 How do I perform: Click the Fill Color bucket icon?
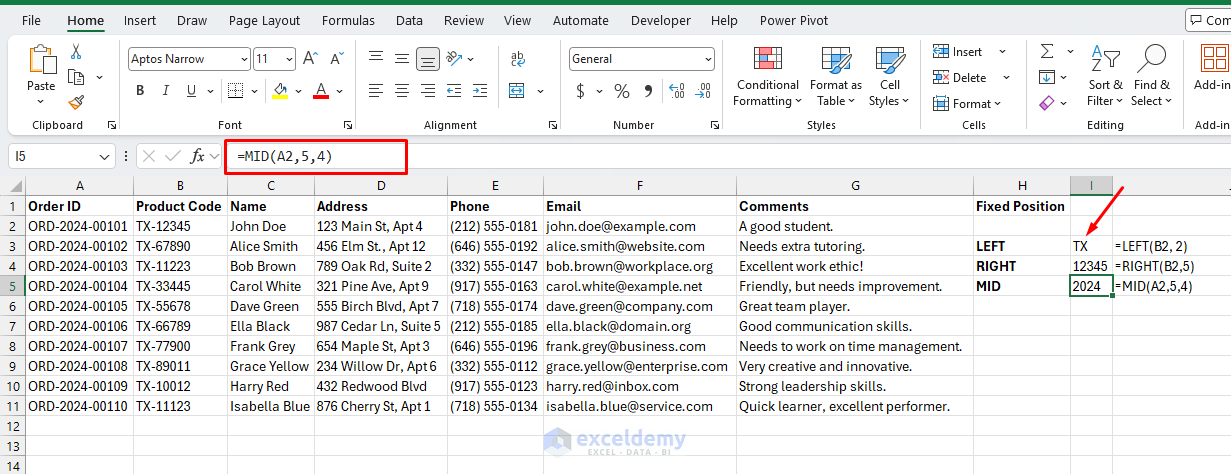280,91
